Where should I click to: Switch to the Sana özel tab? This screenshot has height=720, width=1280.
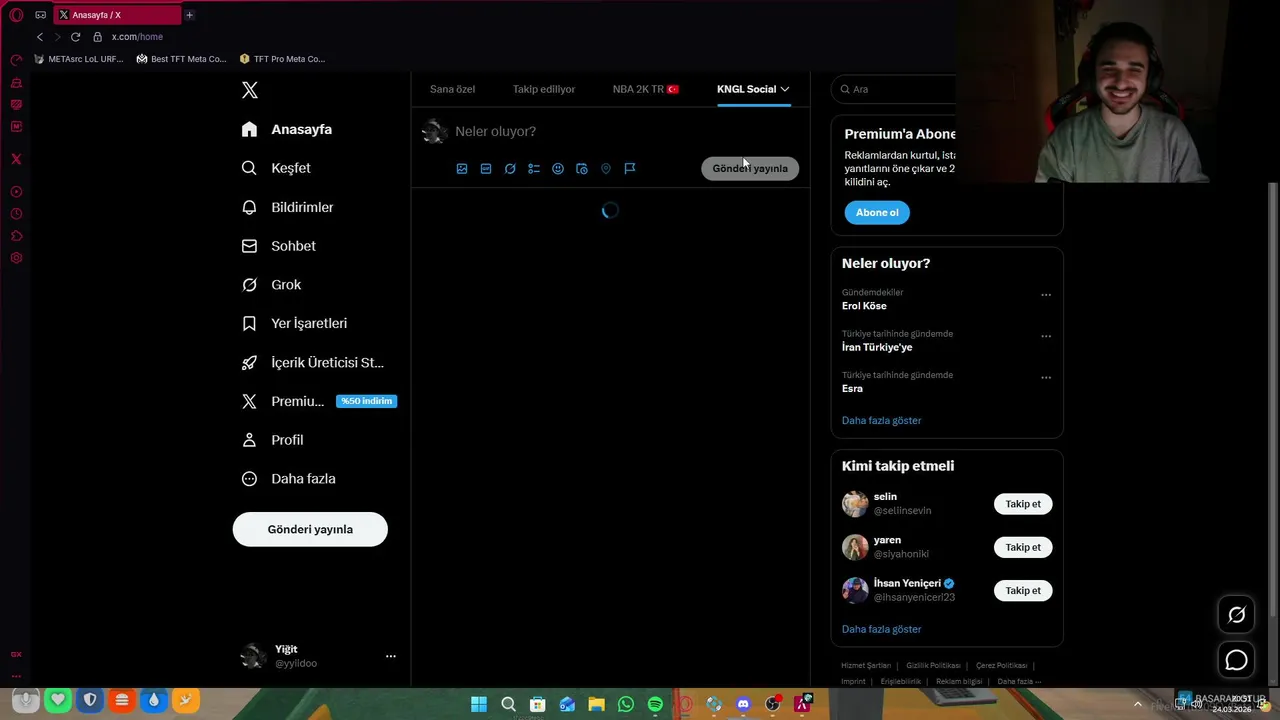tap(452, 89)
